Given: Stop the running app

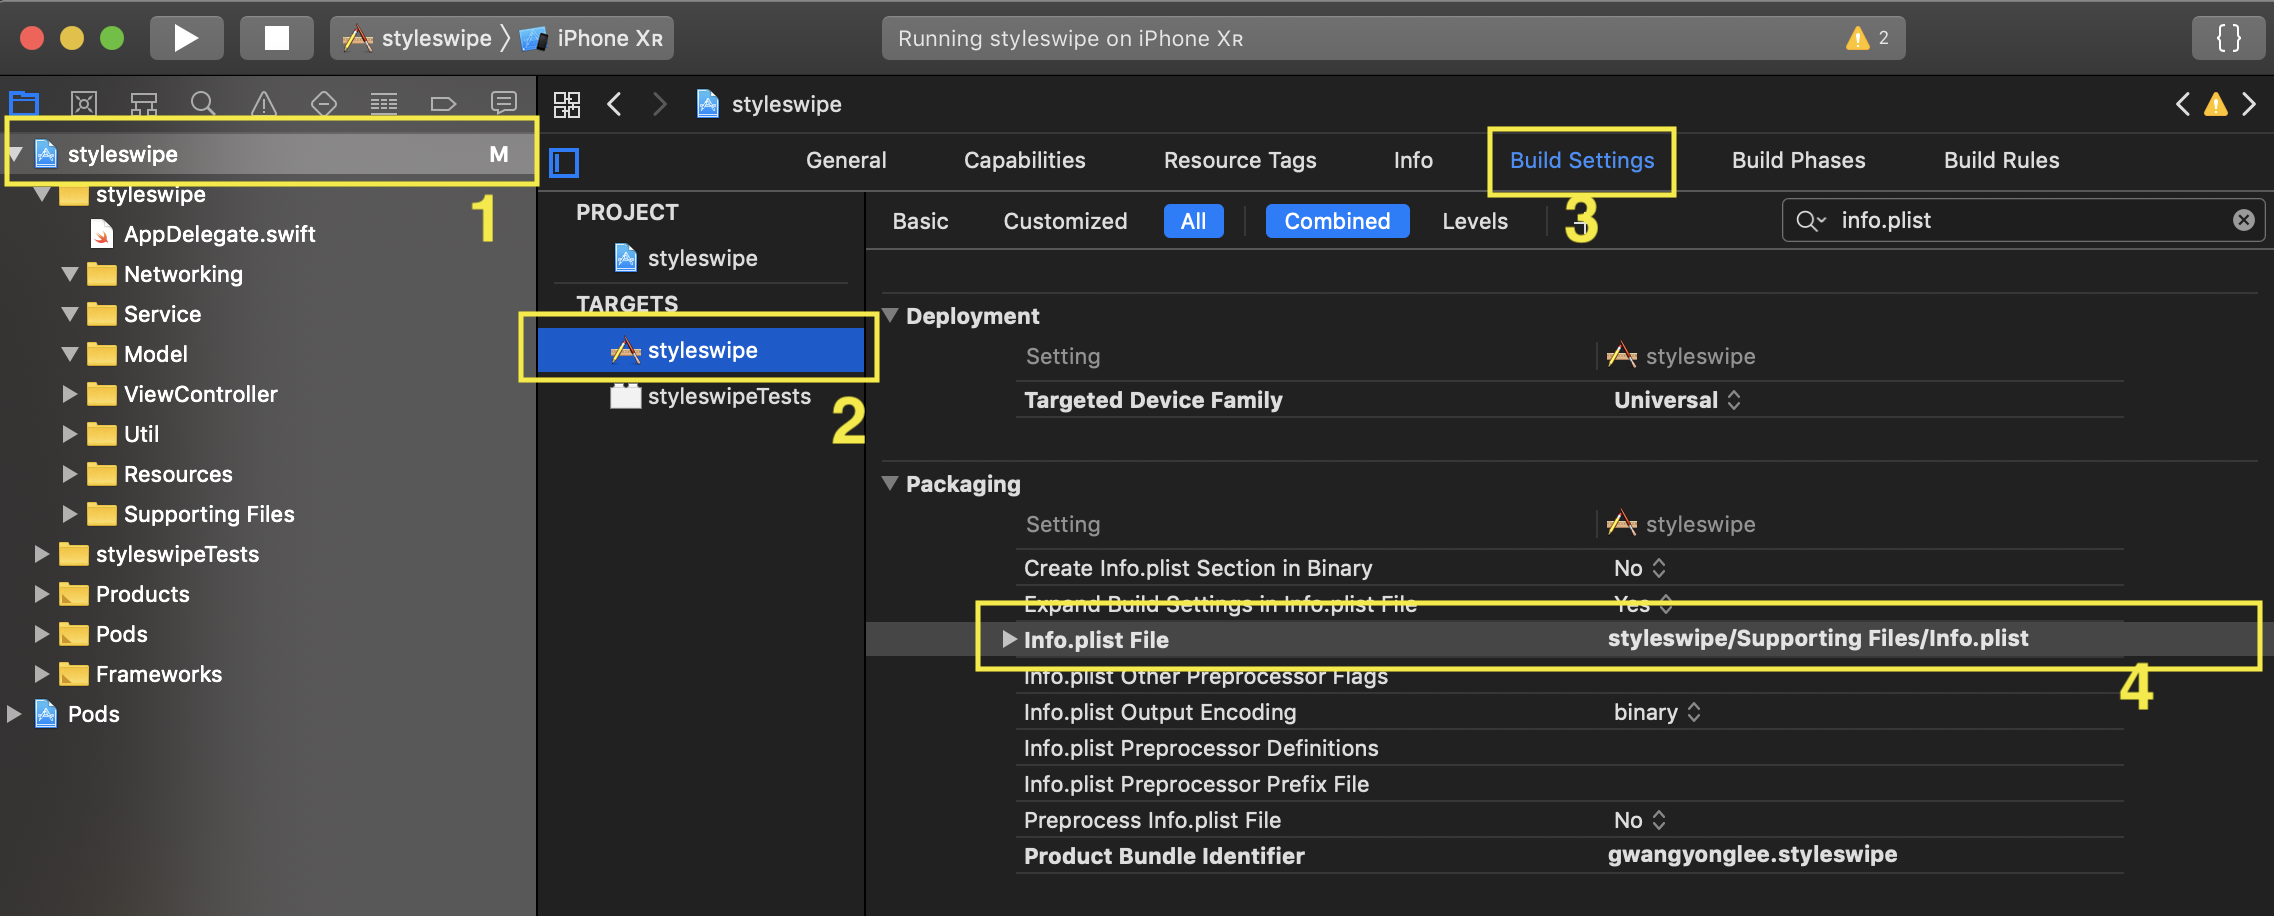Looking at the screenshot, I should tap(277, 38).
